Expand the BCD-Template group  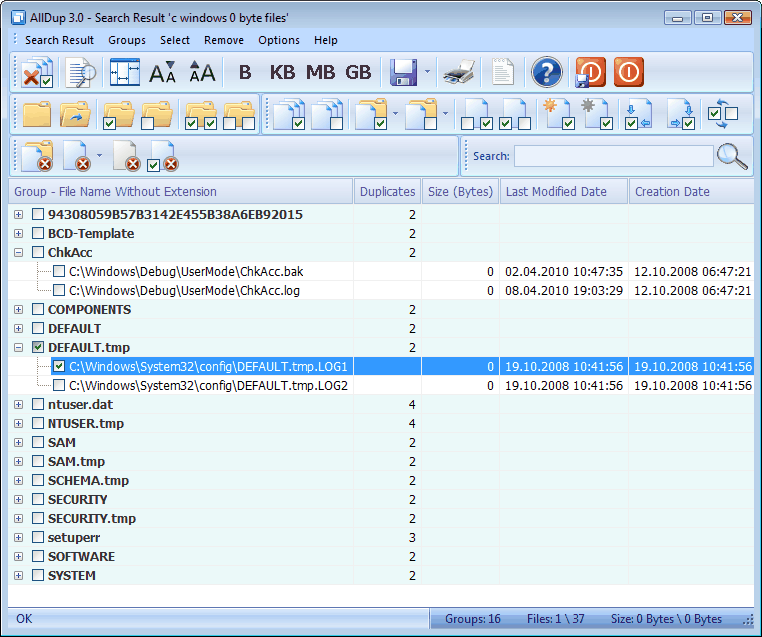point(18,233)
